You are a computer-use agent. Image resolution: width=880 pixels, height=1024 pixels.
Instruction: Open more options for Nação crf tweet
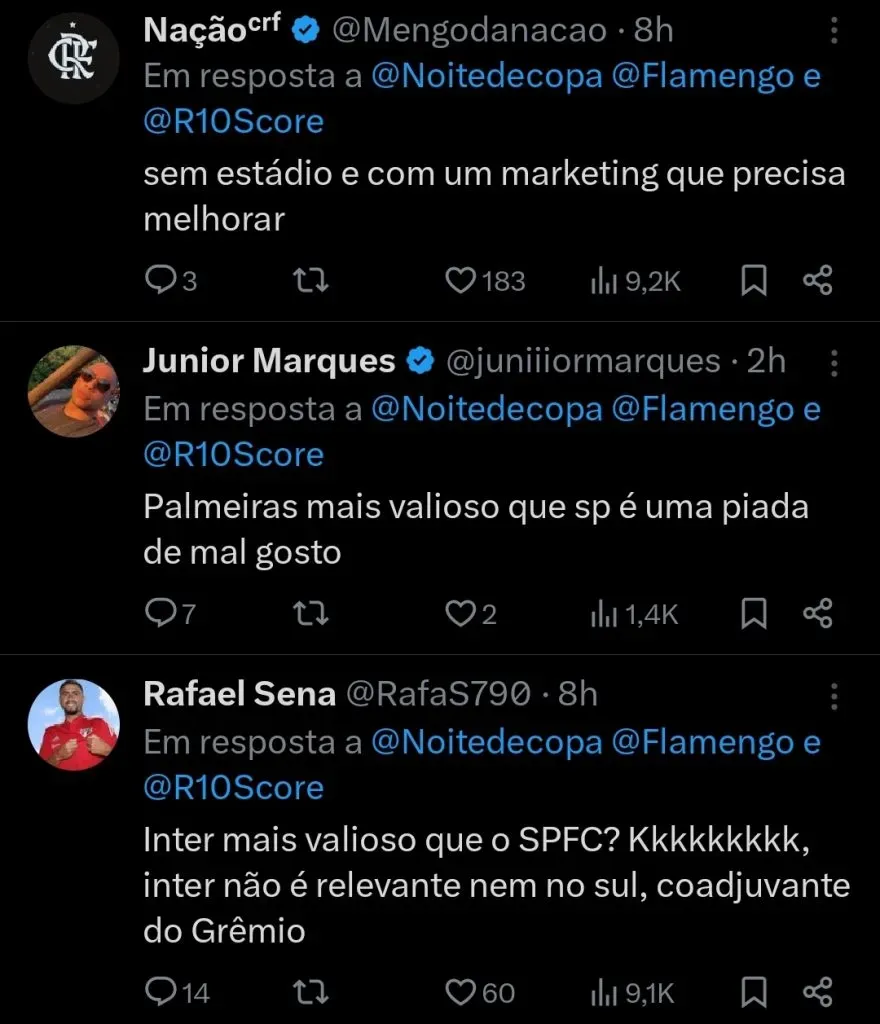click(x=834, y=32)
